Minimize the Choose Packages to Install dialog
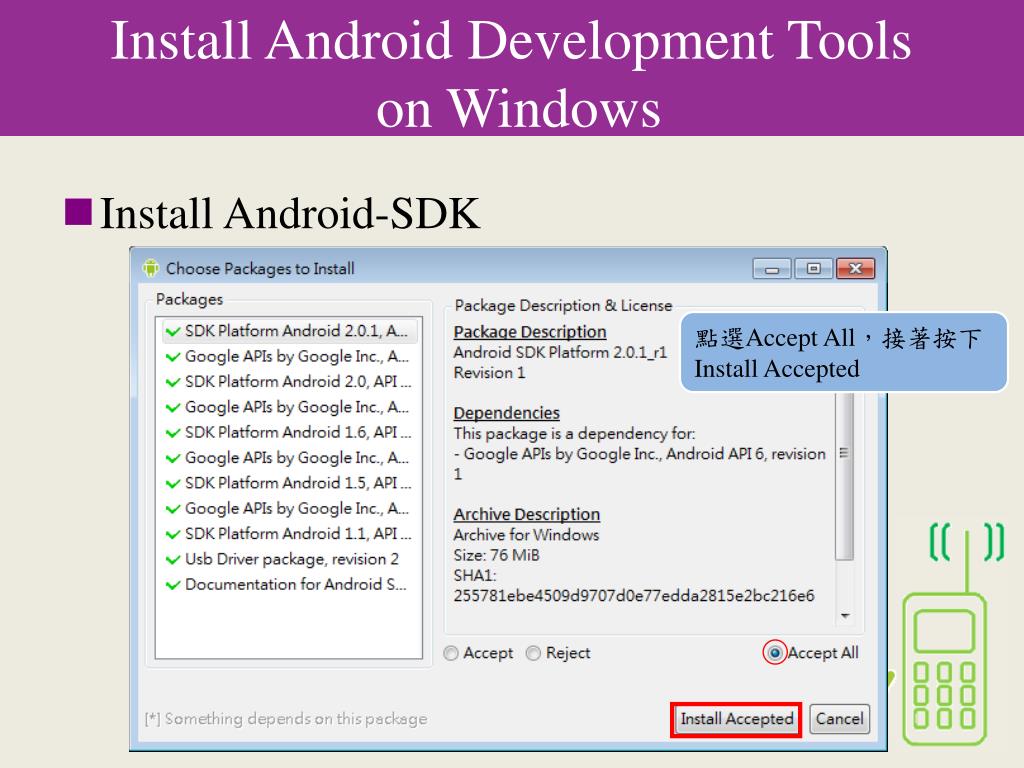The height and width of the screenshot is (768, 1024). click(x=772, y=269)
